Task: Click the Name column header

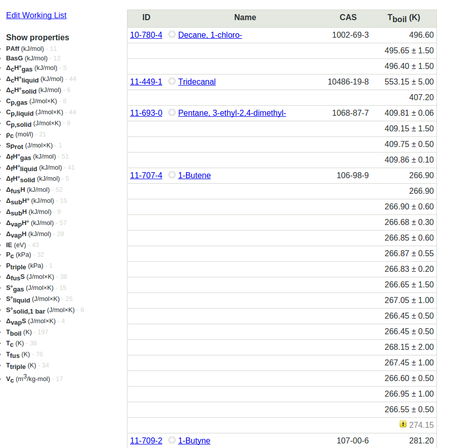Action: [245, 17]
